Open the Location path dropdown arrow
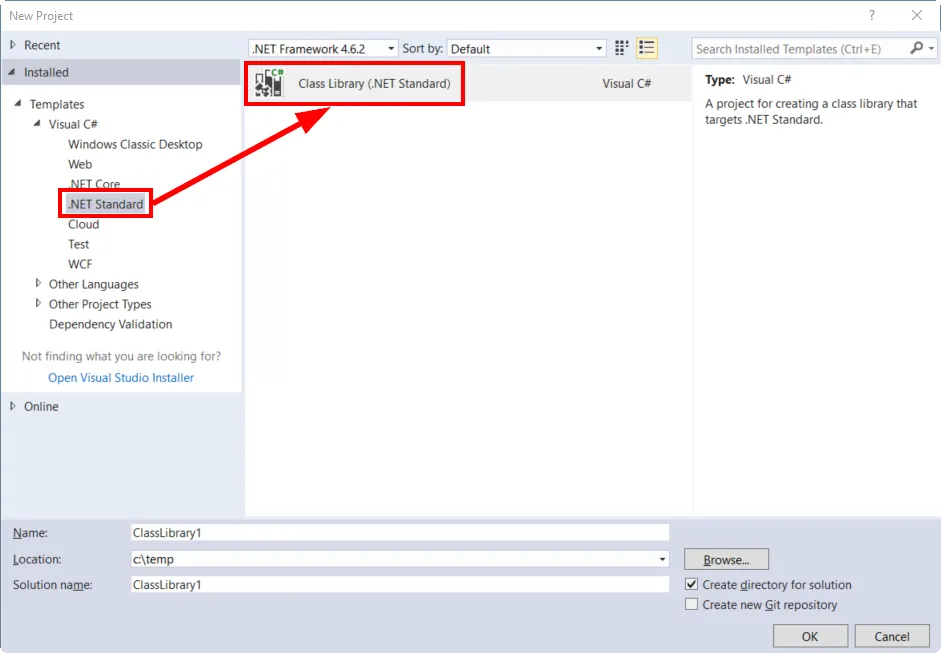Screen dimensions: 941x653 pyautogui.click(x=662, y=559)
